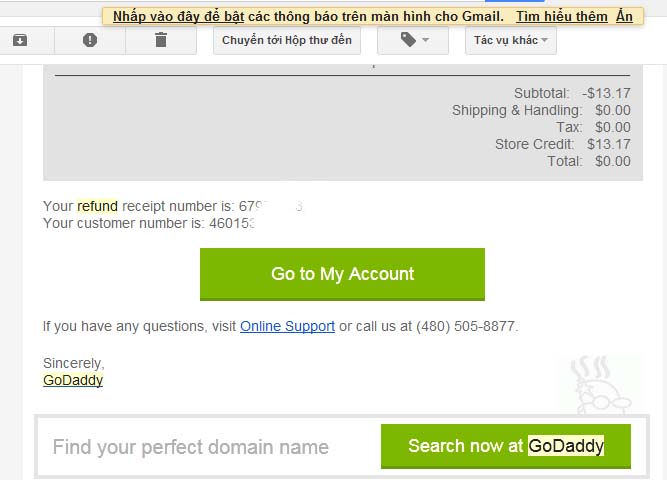Delete the email with the trash icon
The height and width of the screenshot is (480, 667).
tap(161, 40)
